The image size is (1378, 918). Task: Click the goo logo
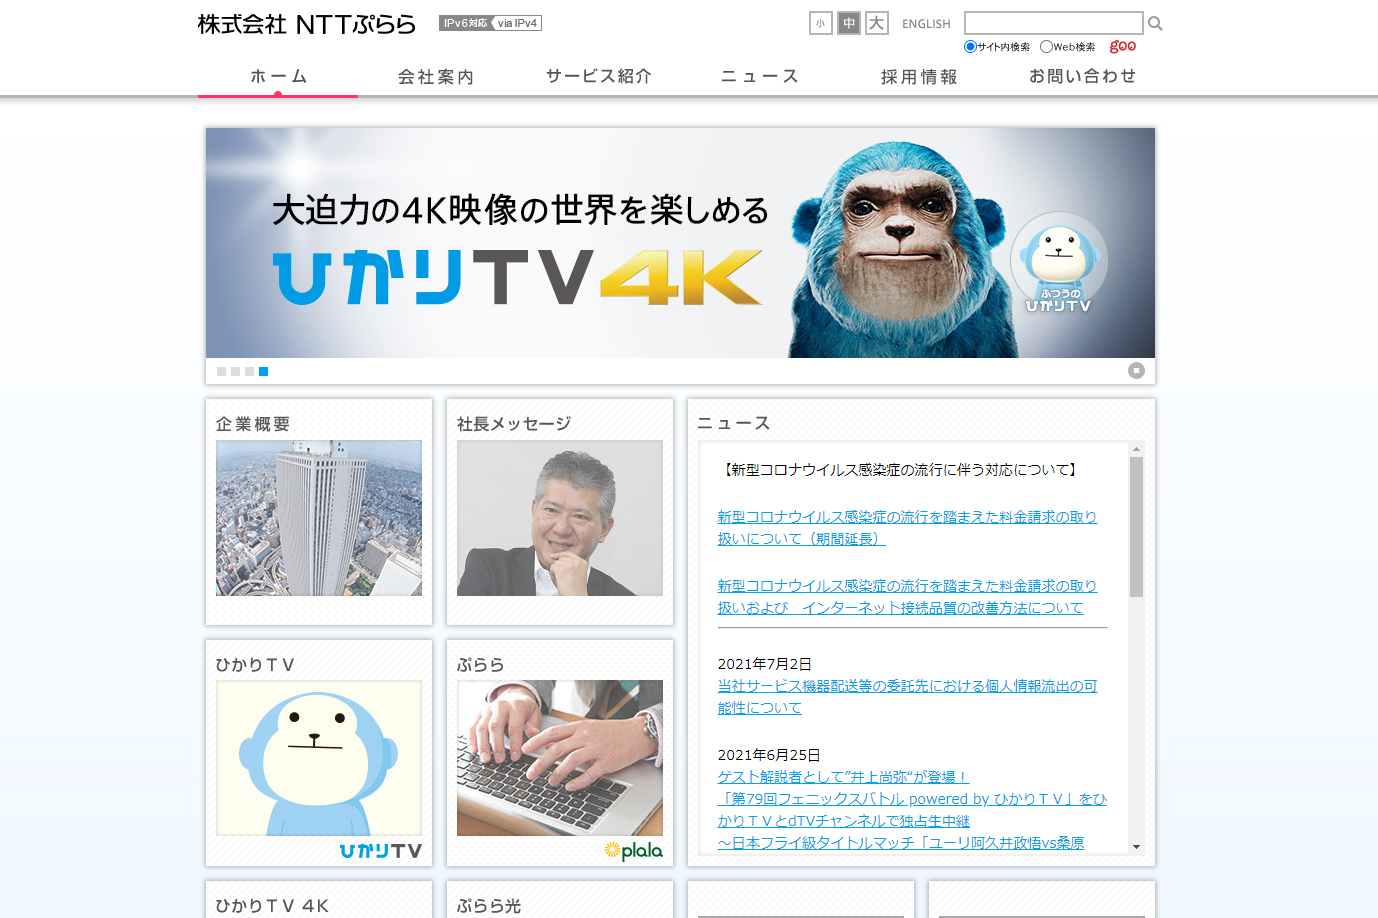pos(1123,46)
